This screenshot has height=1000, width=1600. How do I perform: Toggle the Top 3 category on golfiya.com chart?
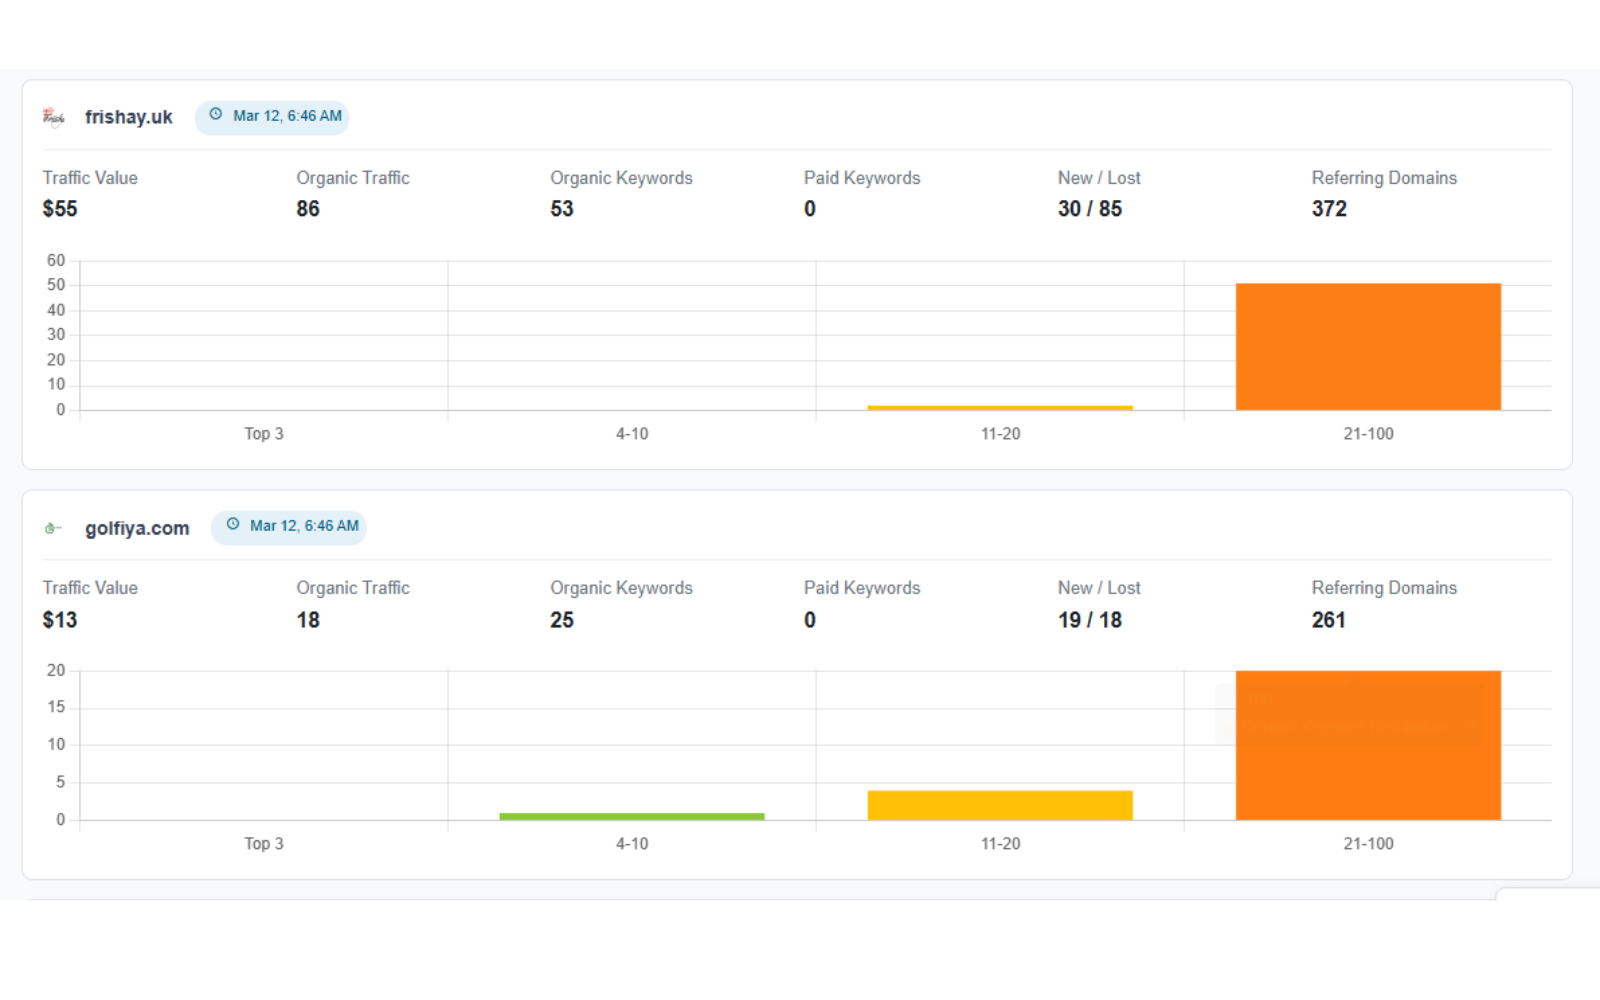[x=263, y=843]
